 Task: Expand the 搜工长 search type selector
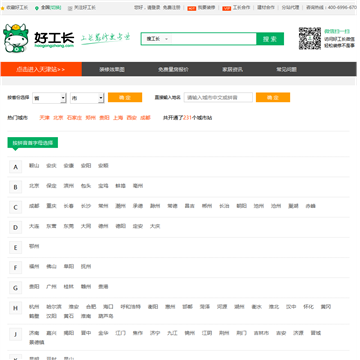point(157,39)
